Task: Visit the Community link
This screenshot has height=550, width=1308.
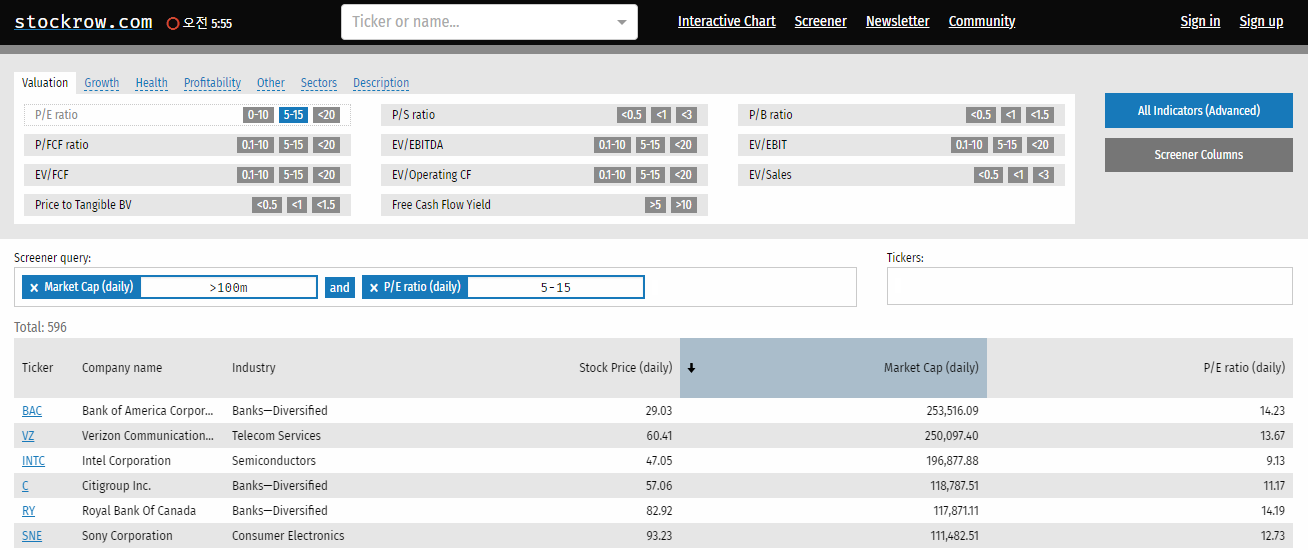Action: click(982, 21)
